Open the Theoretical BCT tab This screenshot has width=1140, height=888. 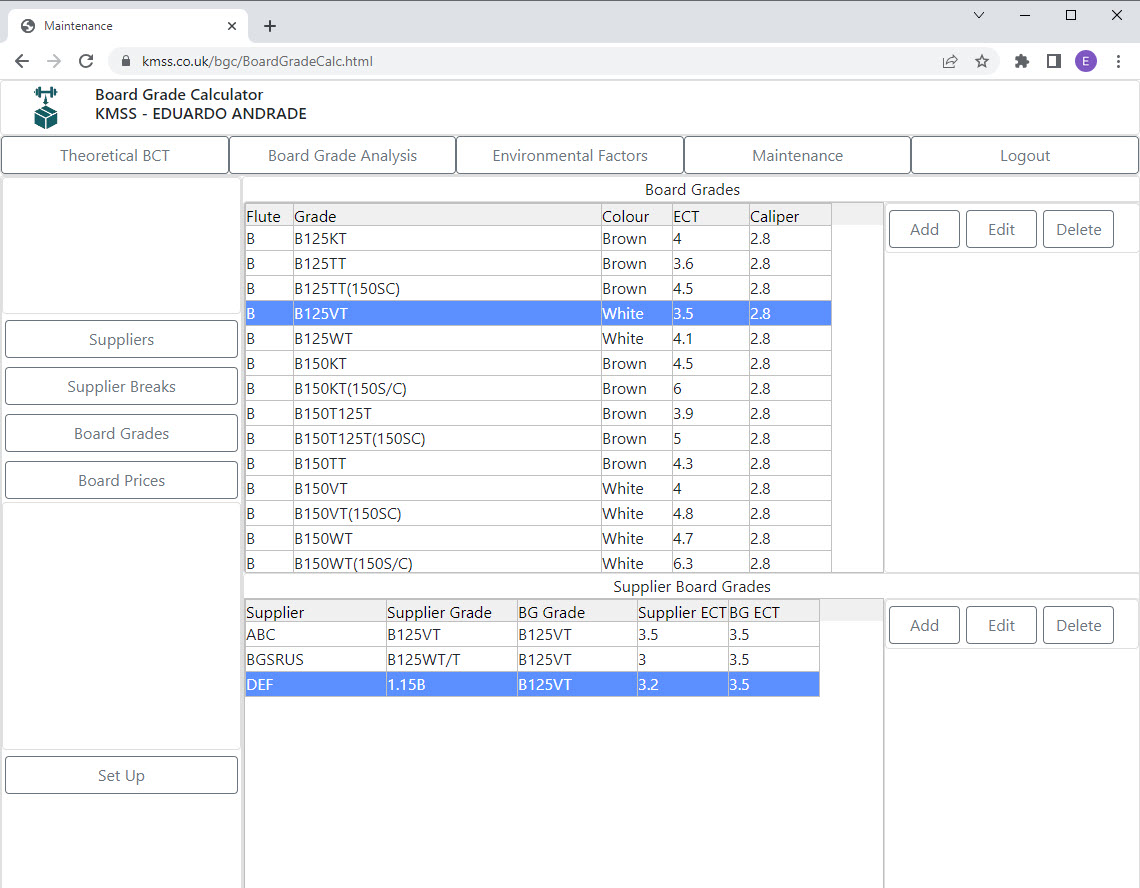pyautogui.click(x=115, y=156)
